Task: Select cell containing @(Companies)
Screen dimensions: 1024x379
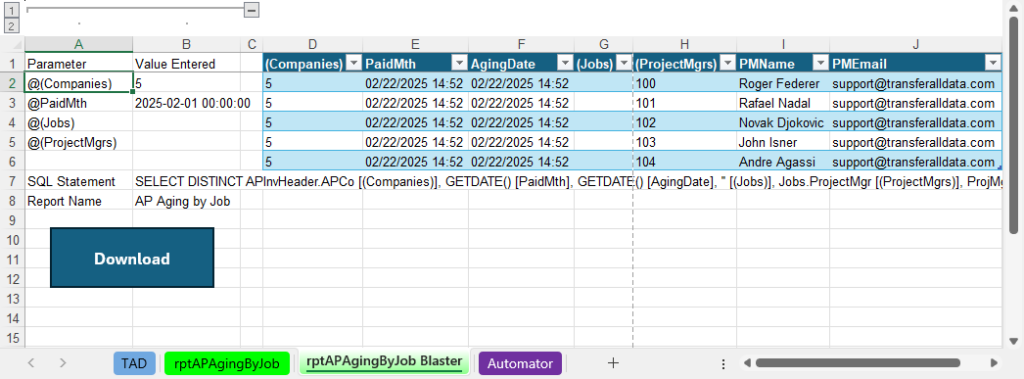Action: pos(79,83)
